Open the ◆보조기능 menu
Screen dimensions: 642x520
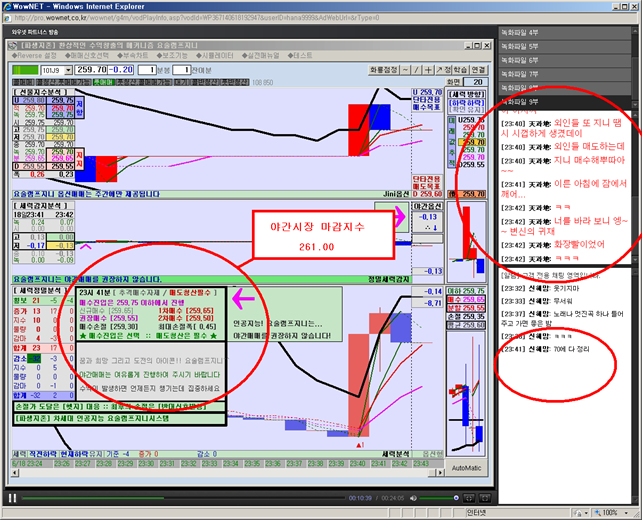tap(172, 55)
